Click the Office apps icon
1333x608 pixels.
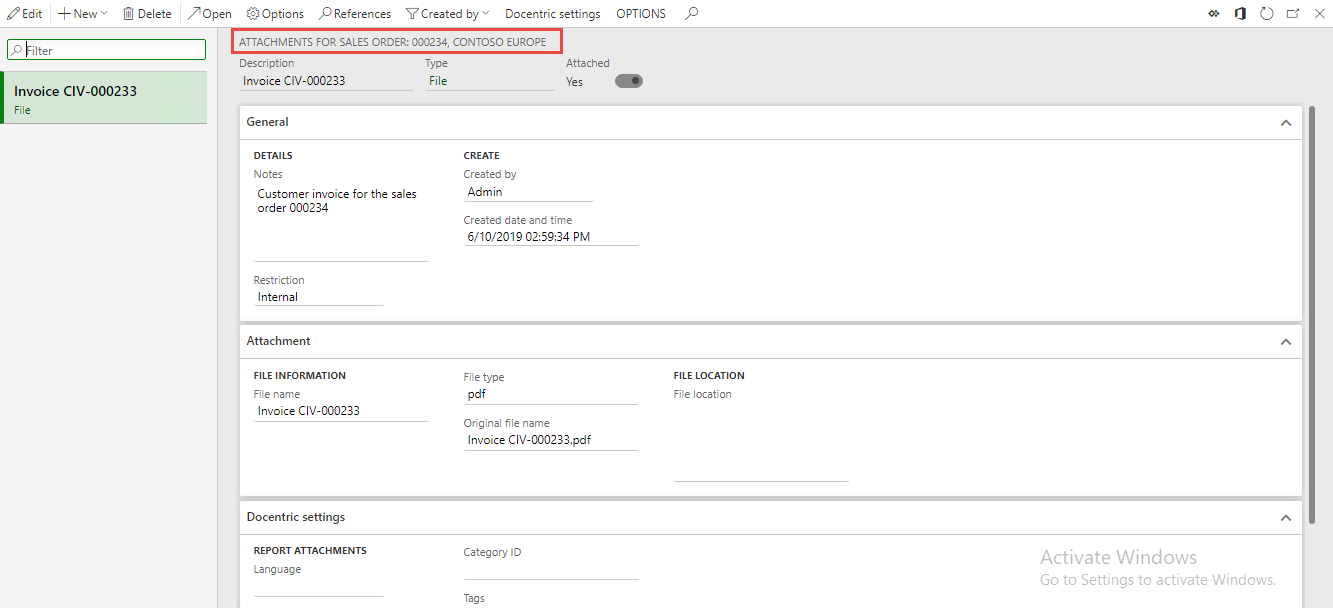[x=1240, y=13]
